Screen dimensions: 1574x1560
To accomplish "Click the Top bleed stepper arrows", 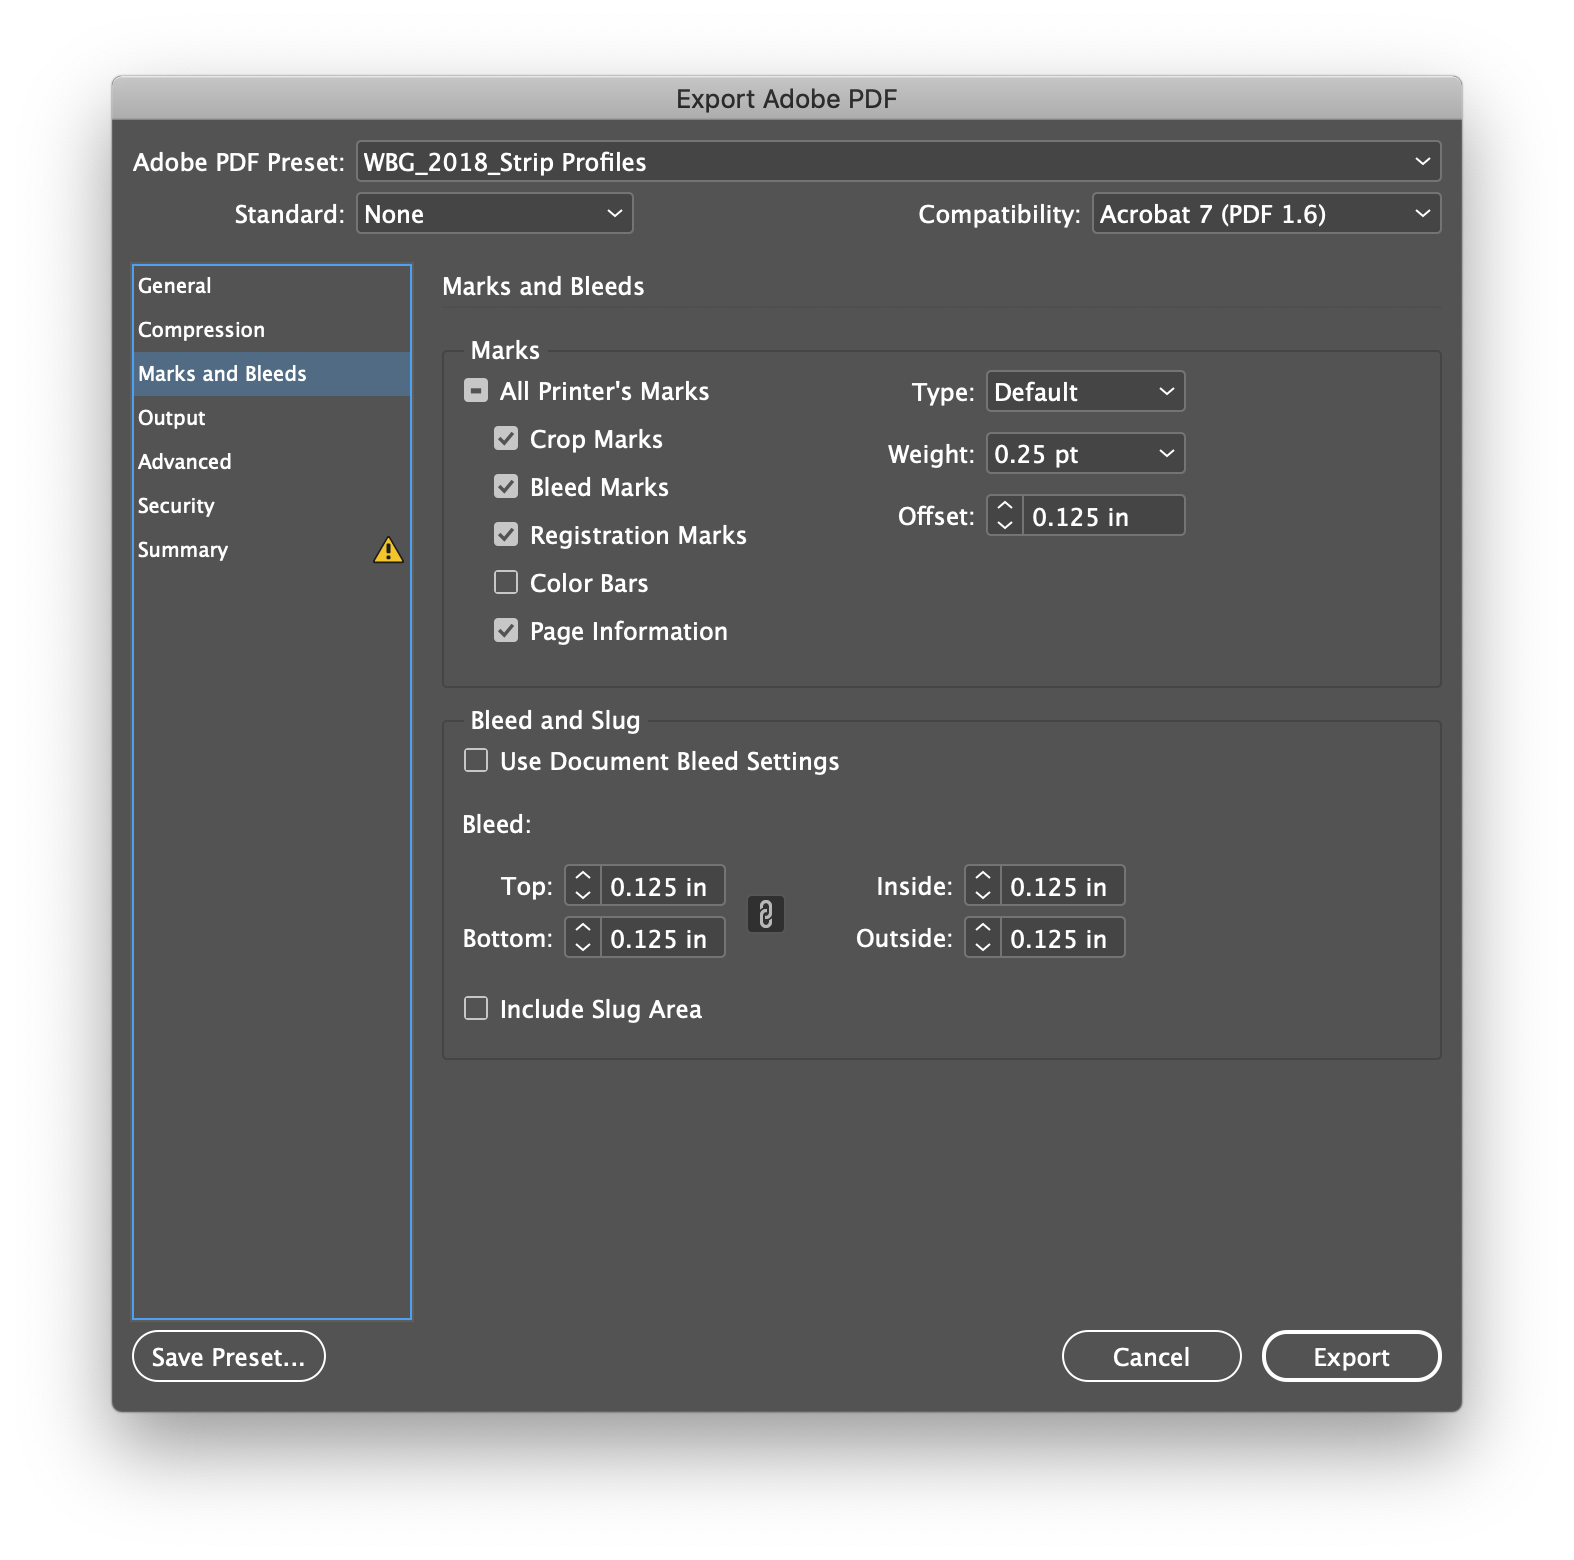I will point(583,886).
